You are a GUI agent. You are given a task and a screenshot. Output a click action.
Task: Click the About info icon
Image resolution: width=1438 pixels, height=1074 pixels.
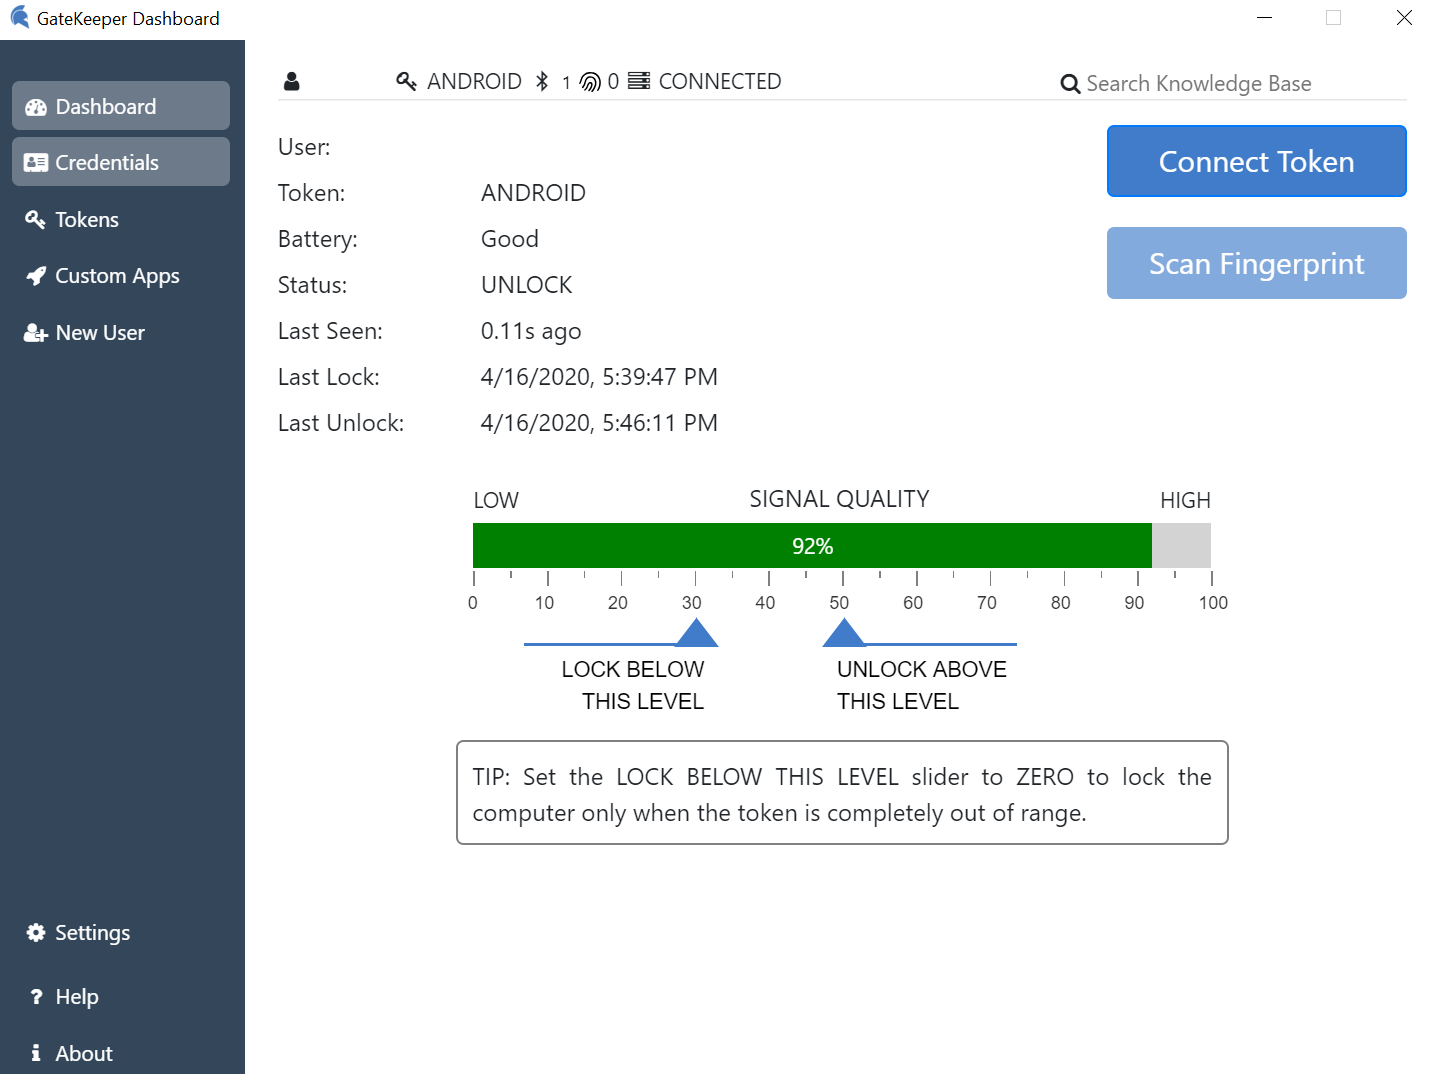pos(36,1053)
